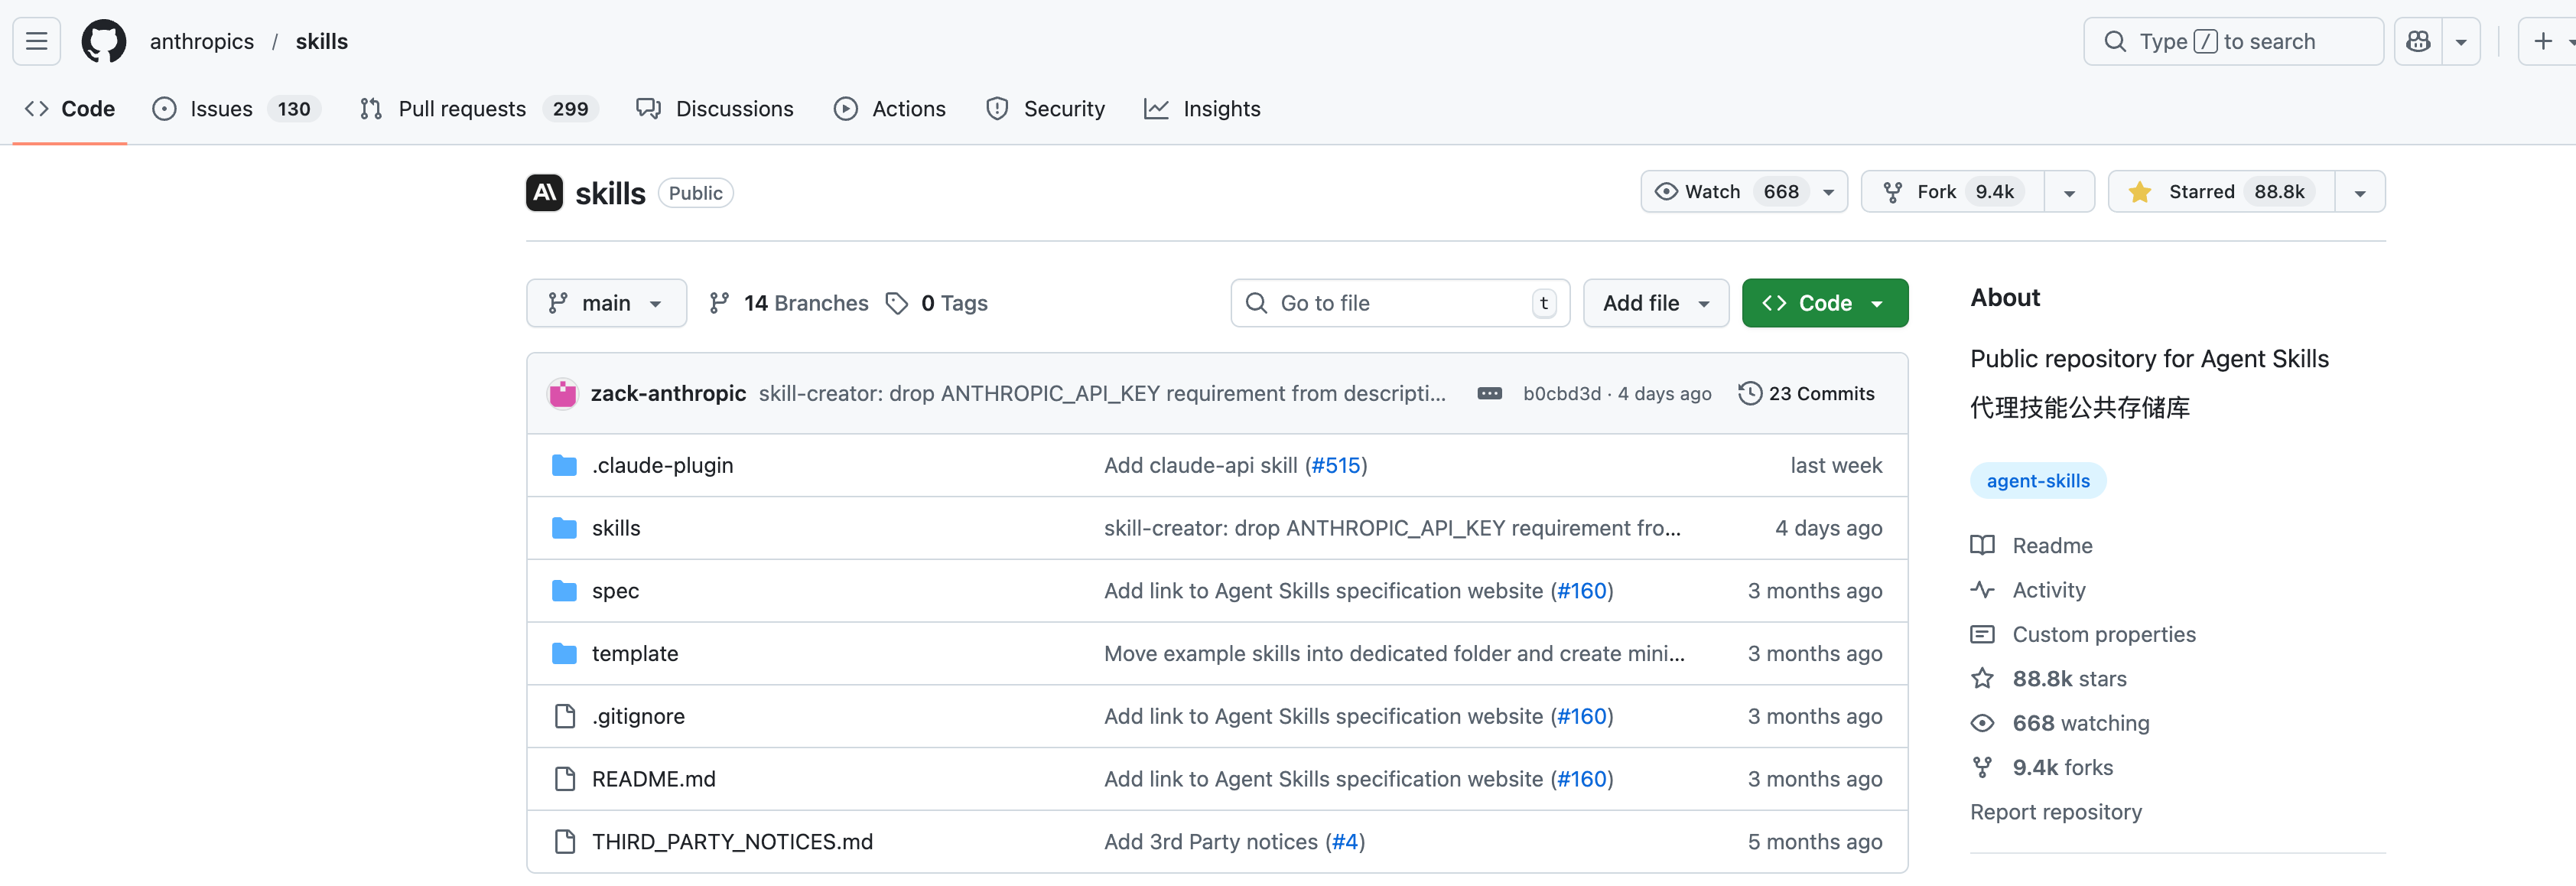Open the hamburger navigation menu
This screenshot has height=886, width=2576.
point(37,41)
